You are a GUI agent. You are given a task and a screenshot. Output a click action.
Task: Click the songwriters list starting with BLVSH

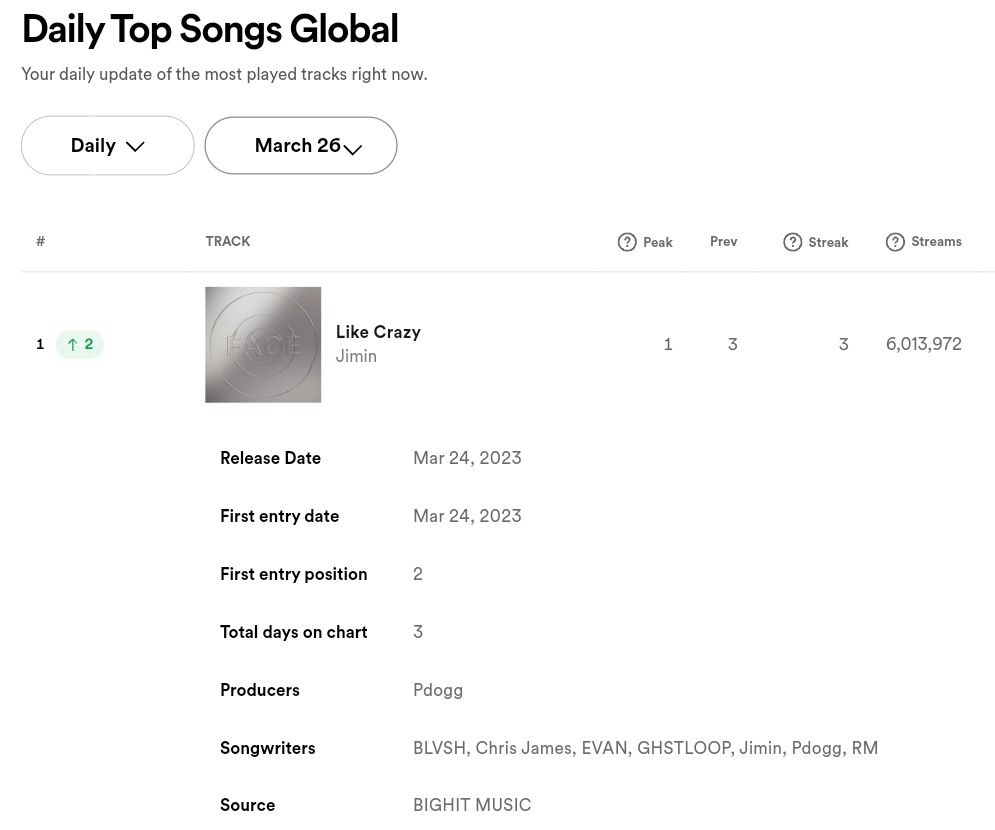click(645, 748)
